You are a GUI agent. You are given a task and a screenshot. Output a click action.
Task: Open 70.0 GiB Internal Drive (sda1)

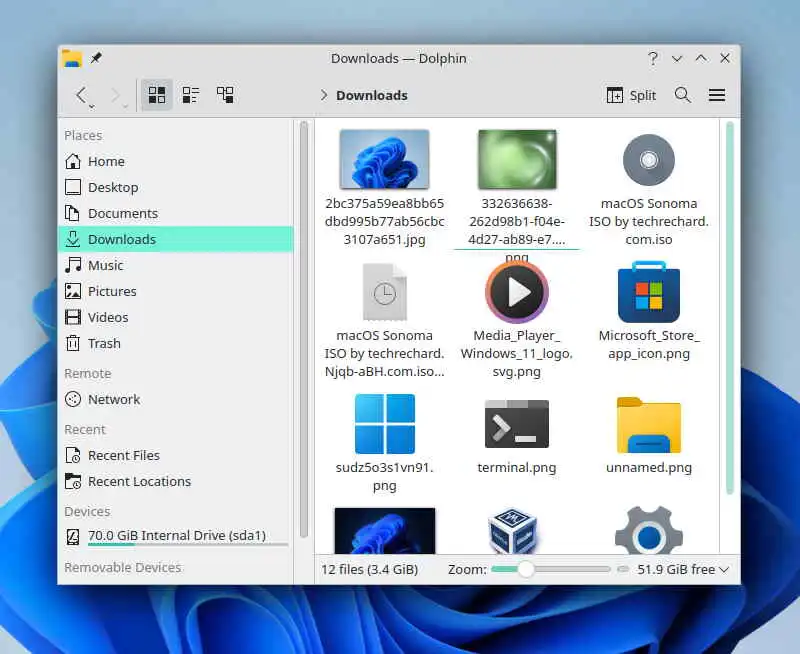(176, 537)
